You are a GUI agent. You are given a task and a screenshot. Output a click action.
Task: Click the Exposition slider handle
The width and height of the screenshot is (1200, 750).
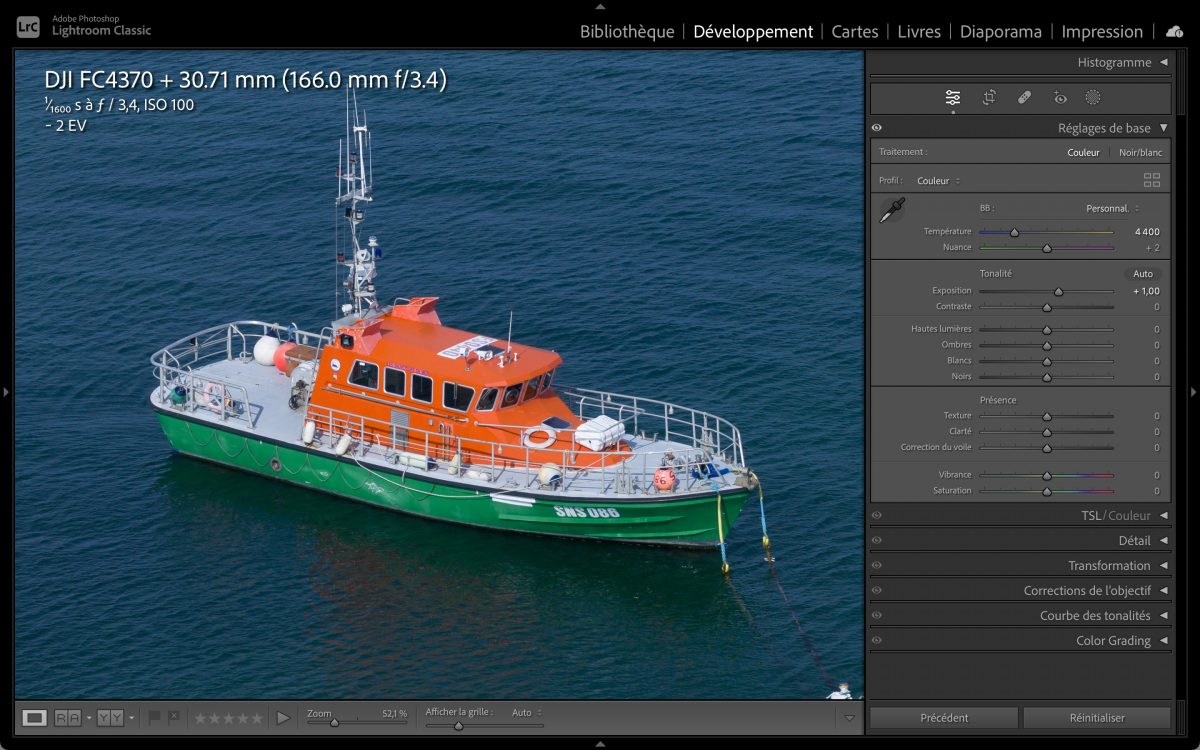click(x=1058, y=292)
